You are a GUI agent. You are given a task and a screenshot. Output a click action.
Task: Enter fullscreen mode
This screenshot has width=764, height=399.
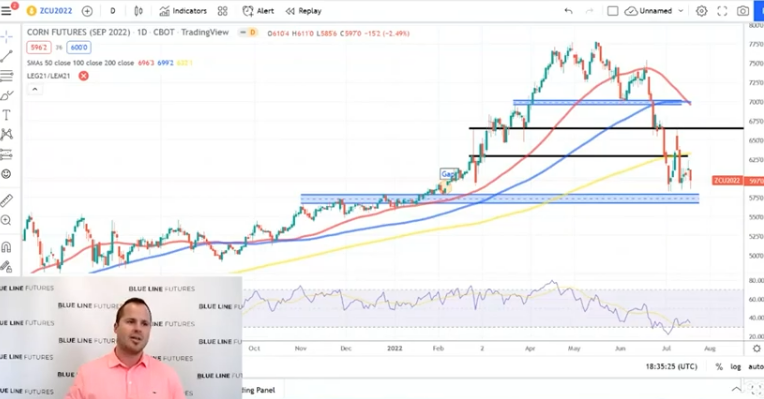pos(722,11)
